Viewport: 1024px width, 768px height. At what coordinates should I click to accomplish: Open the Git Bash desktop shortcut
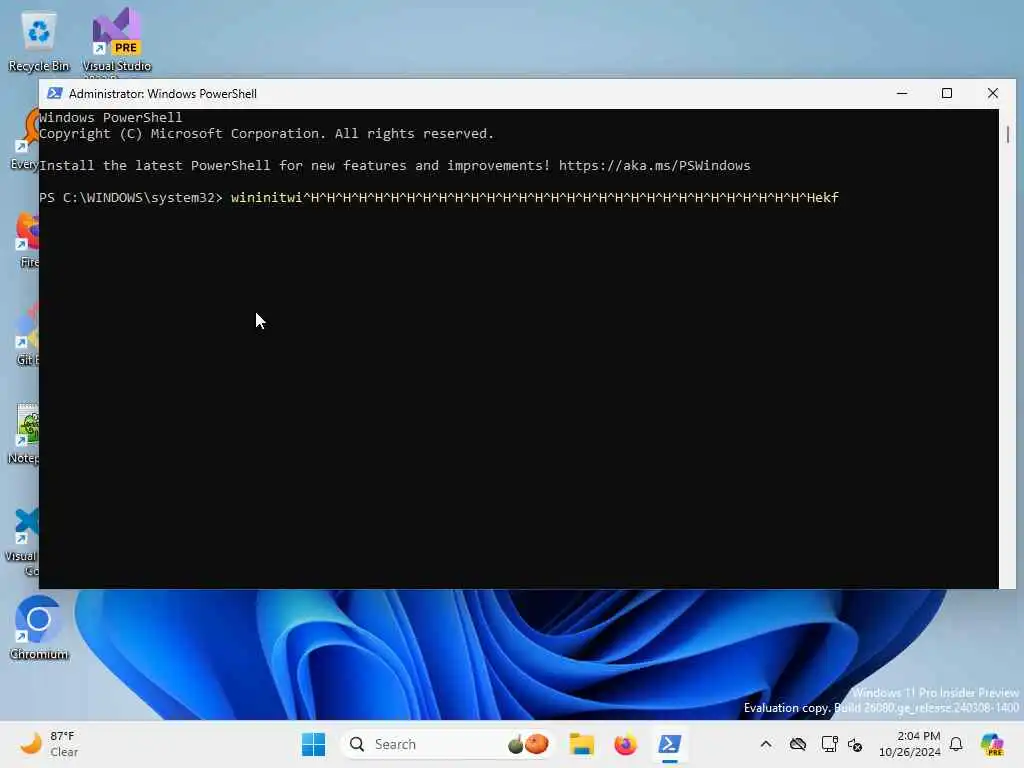click(x=27, y=335)
